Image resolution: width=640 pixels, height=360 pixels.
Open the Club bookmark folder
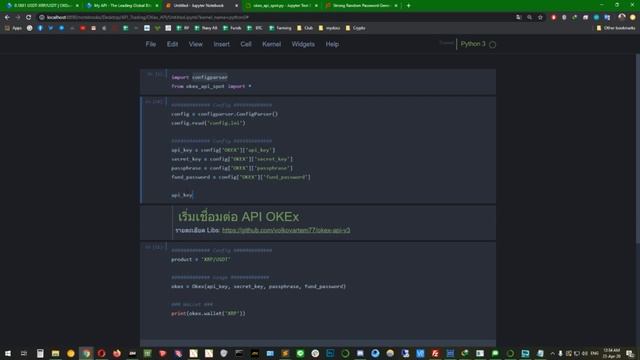[305, 28]
